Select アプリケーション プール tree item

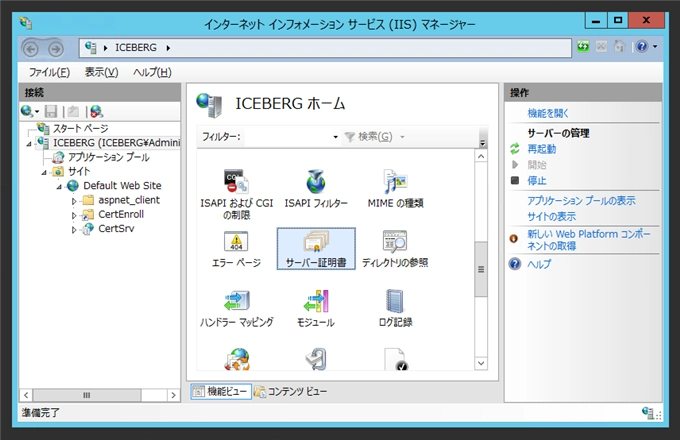click(x=108, y=157)
